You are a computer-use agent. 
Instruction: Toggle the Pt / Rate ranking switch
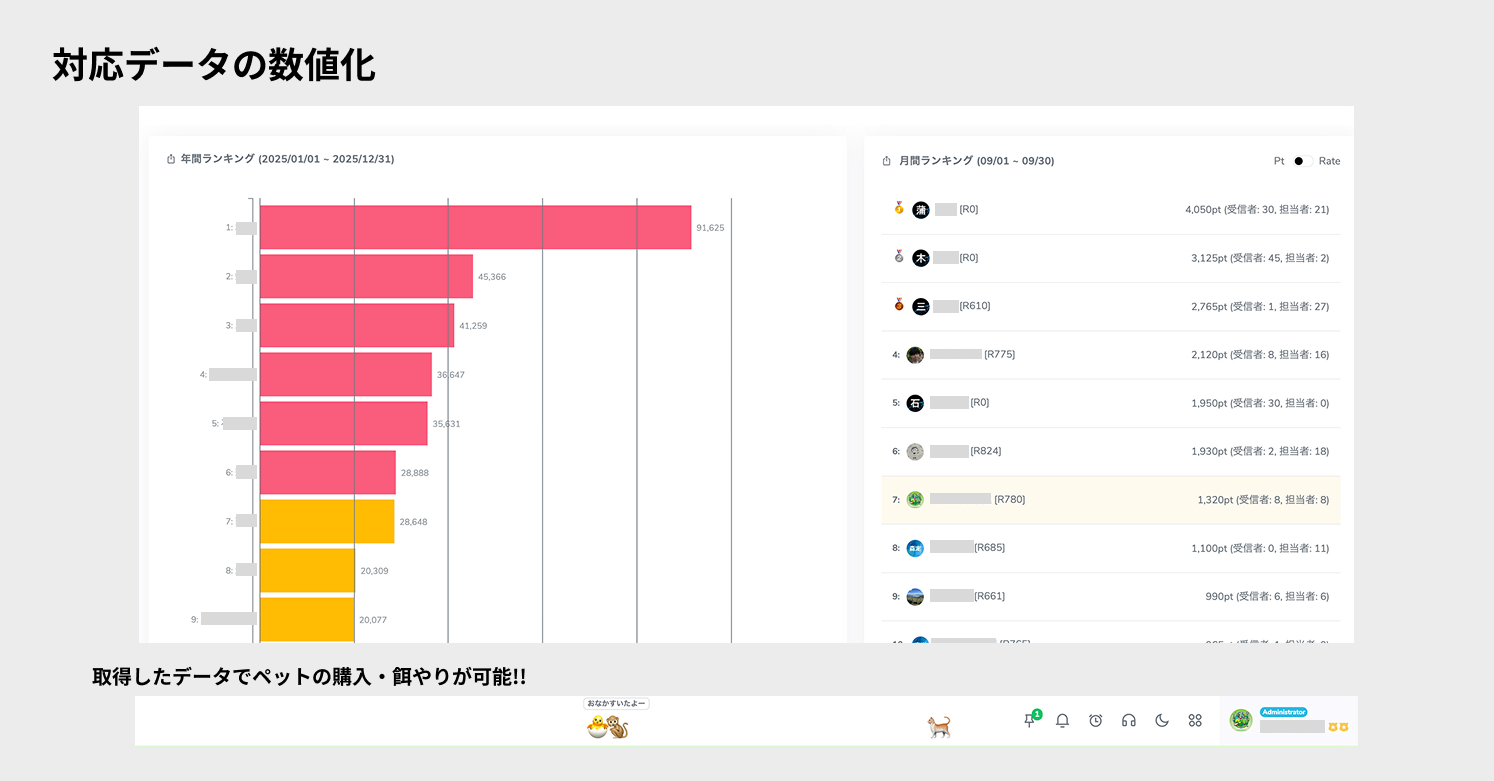(x=1301, y=161)
